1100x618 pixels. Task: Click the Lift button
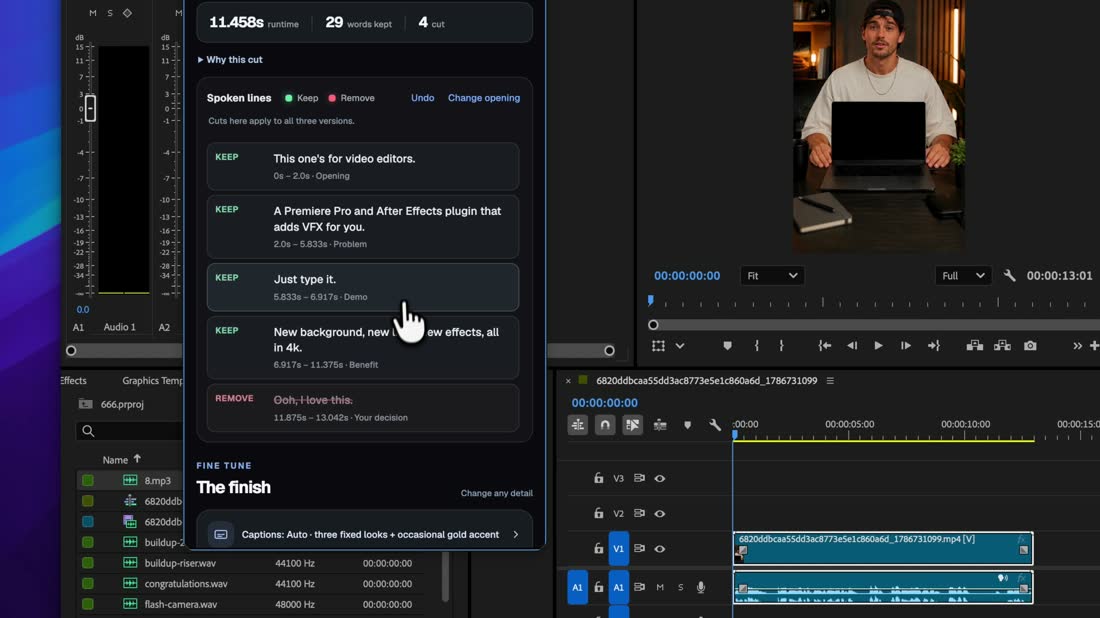coord(974,346)
